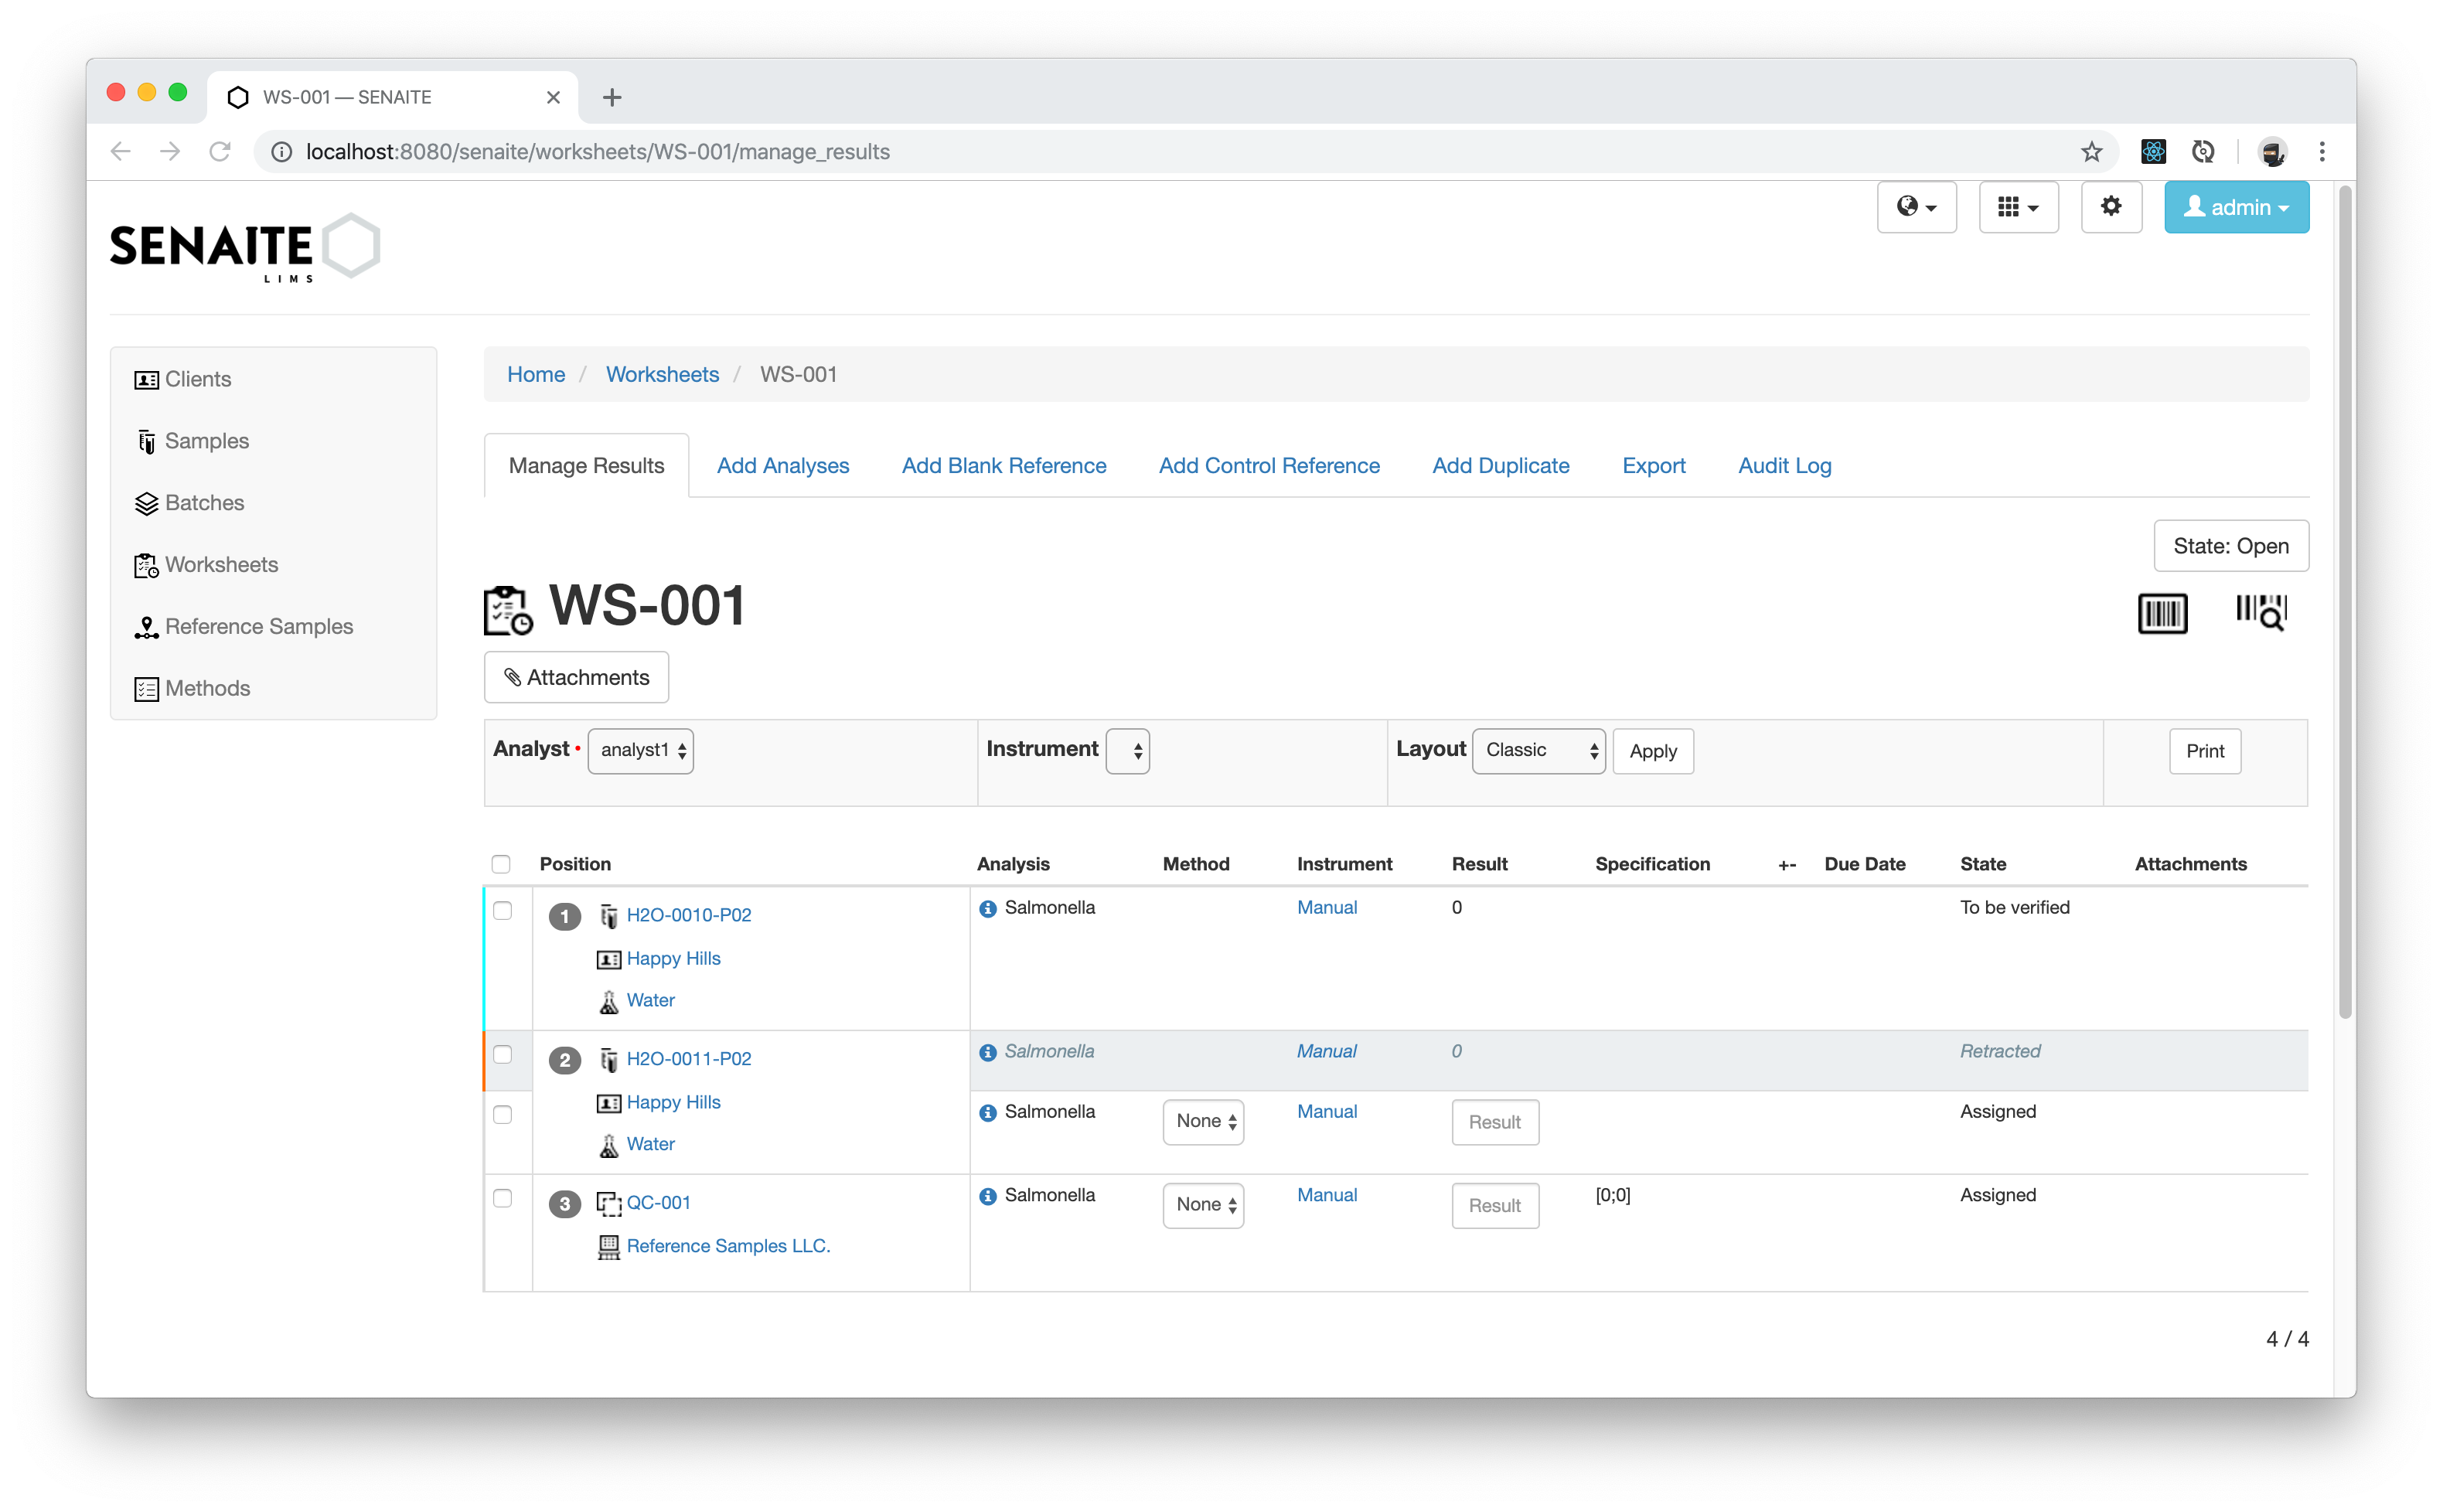Open sample H2O-0011-P02 link
The width and height of the screenshot is (2443, 1512).
coord(689,1059)
